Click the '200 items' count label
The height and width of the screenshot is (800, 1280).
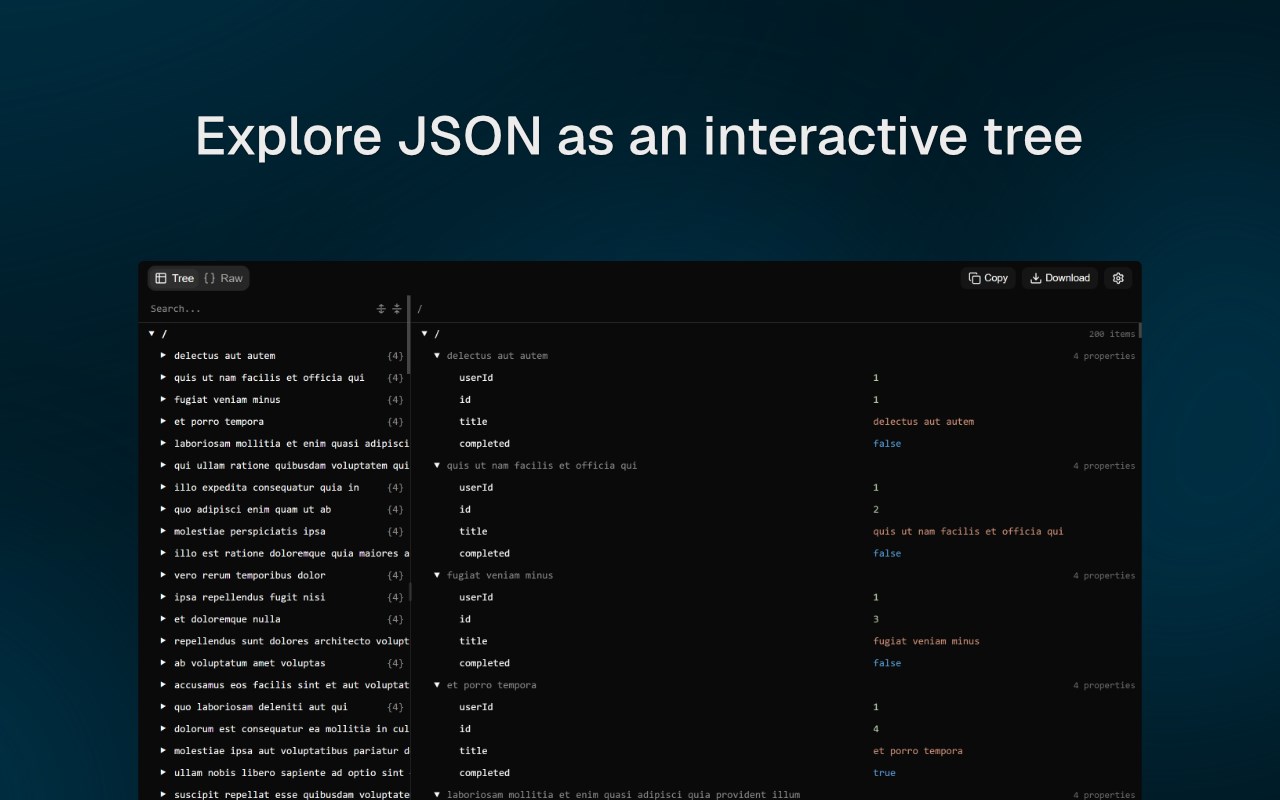click(1112, 334)
